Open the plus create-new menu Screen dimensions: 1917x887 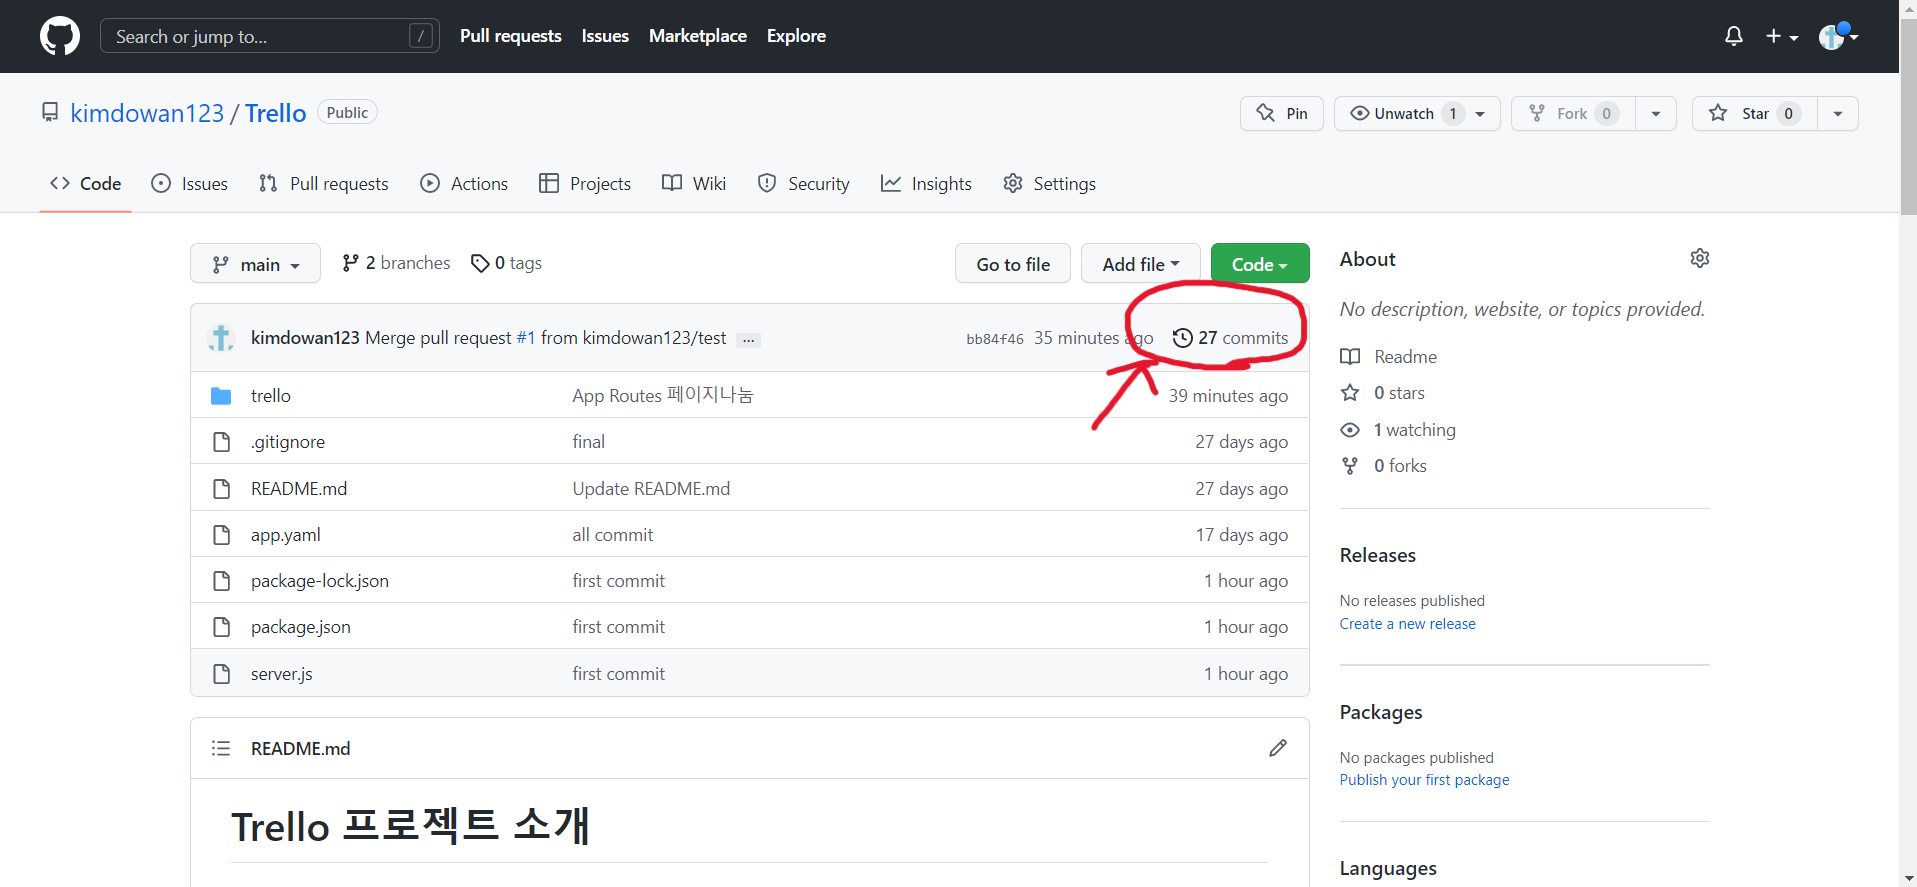pos(1782,36)
